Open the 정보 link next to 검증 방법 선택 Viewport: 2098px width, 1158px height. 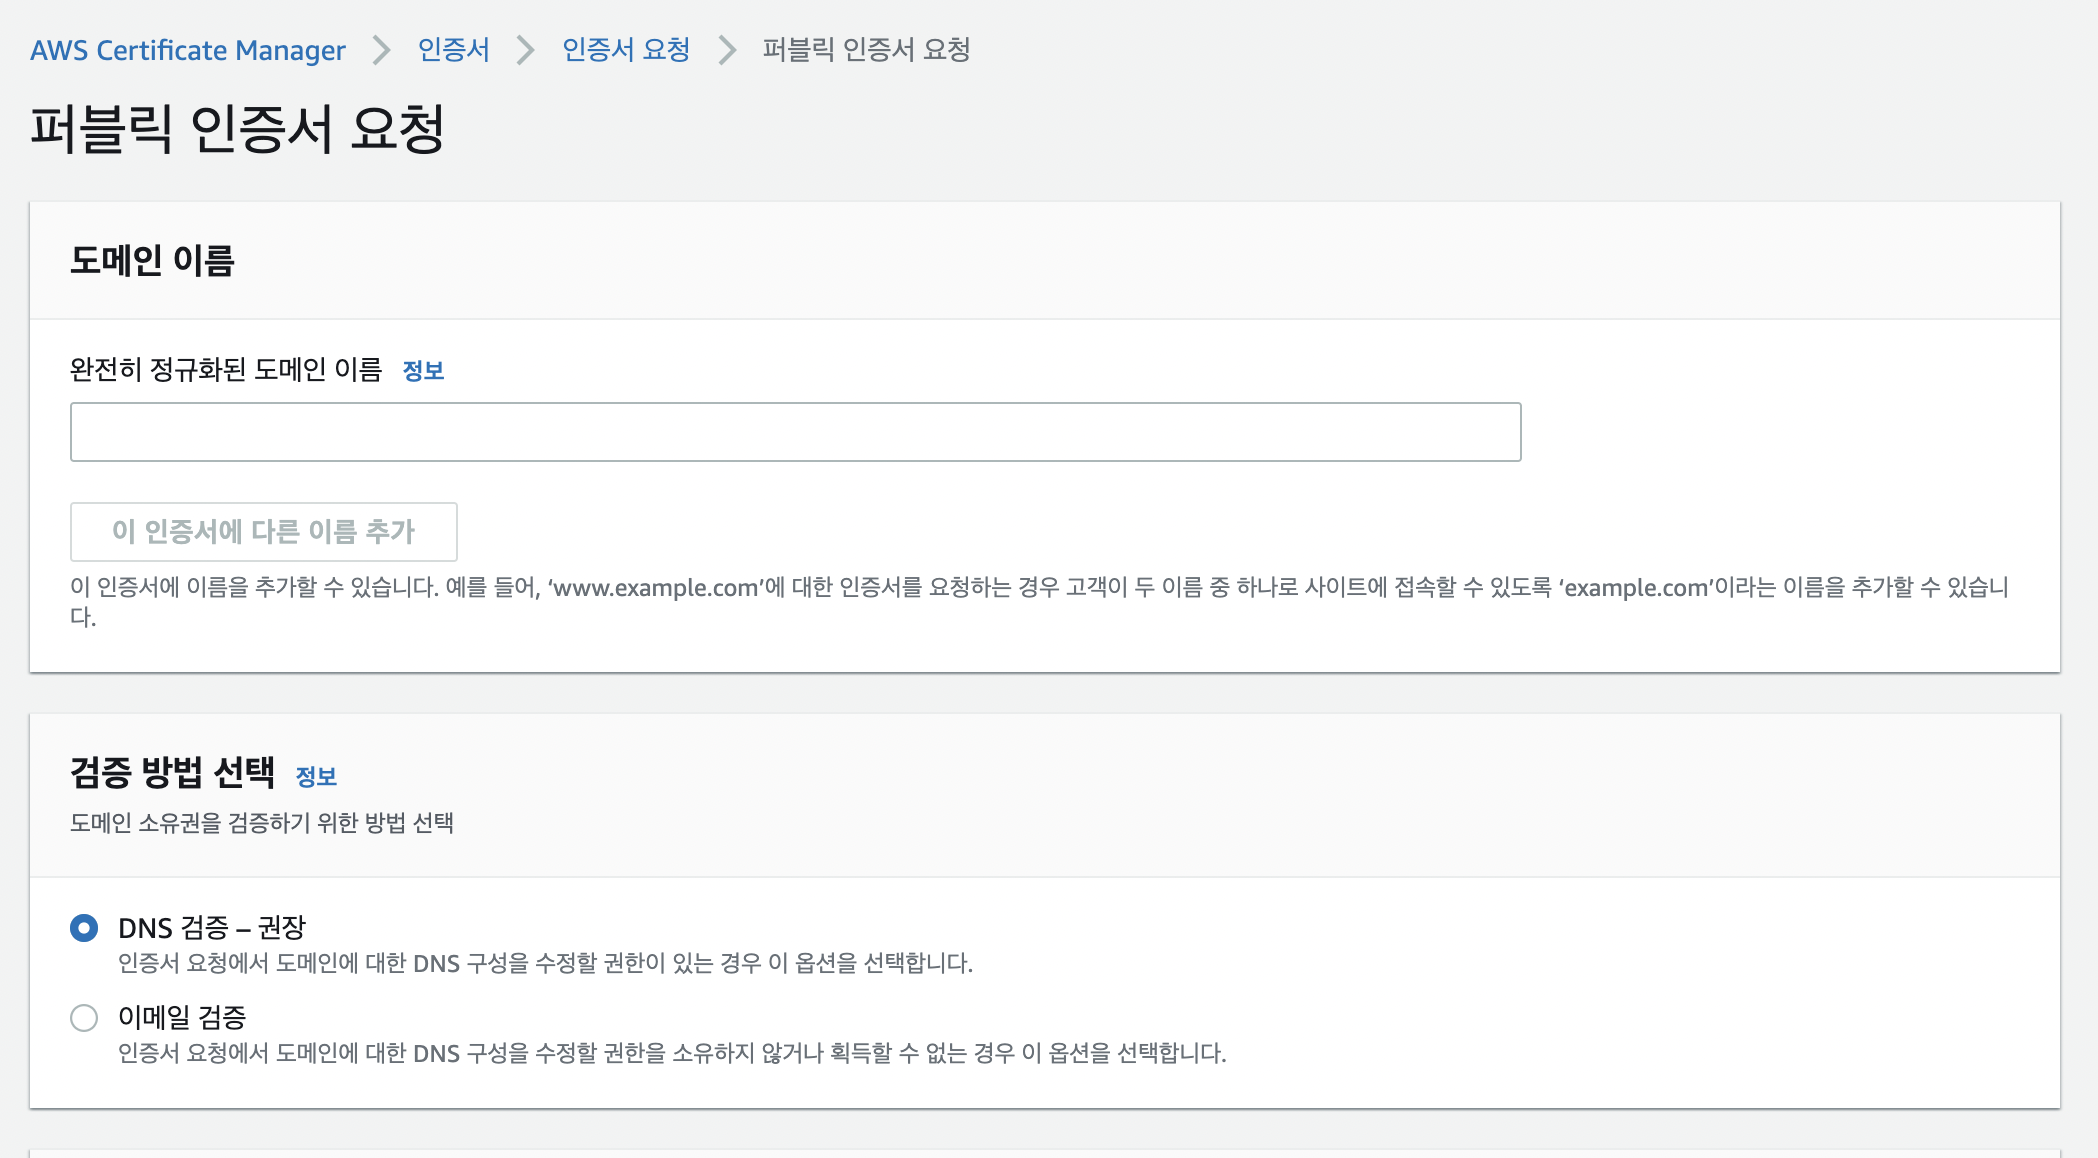(x=316, y=776)
